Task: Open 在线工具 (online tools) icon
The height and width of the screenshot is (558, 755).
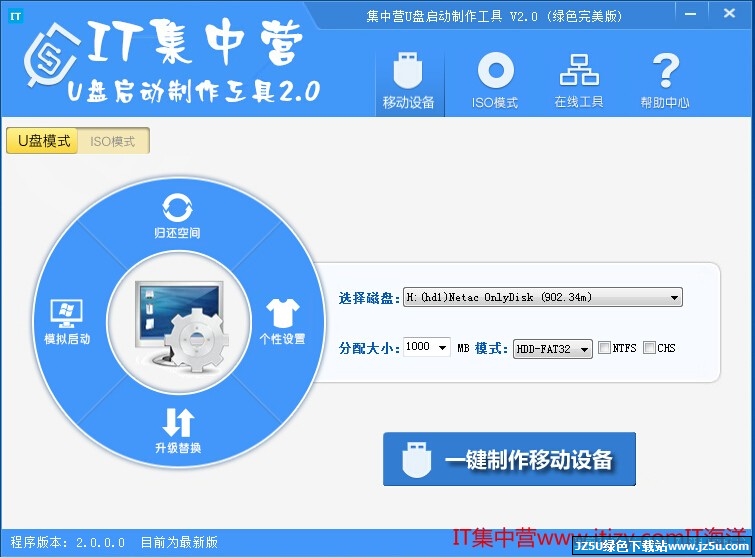Action: click(579, 81)
